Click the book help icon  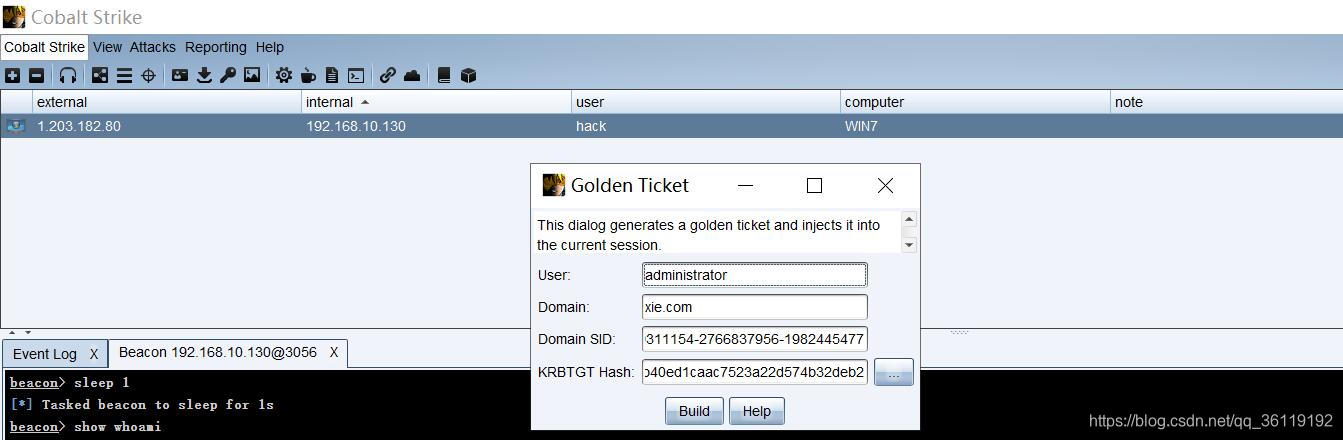click(444, 75)
